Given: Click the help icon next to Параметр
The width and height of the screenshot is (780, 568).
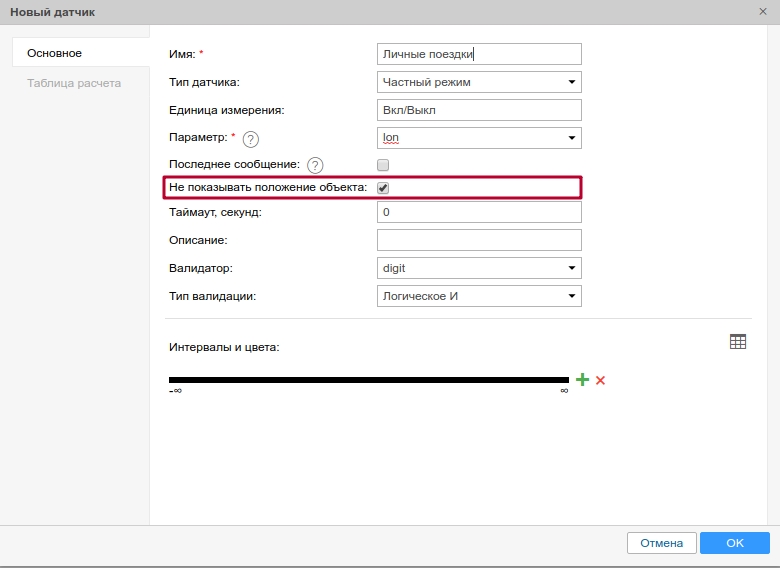Looking at the screenshot, I should tap(251, 139).
